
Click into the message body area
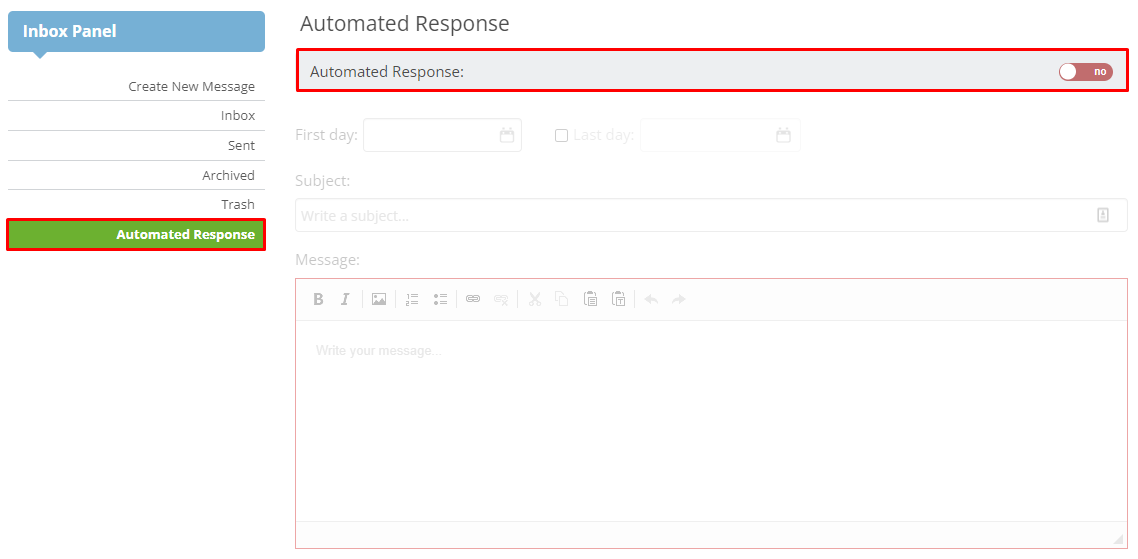click(x=711, y=421)
